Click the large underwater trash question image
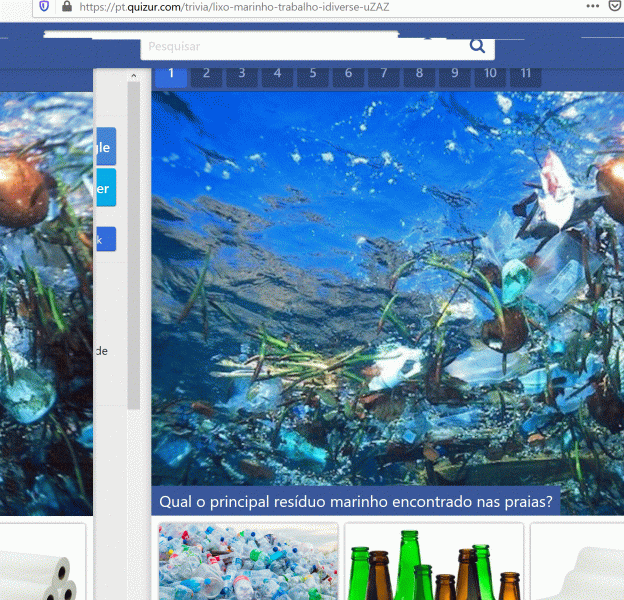 [387, 290]
